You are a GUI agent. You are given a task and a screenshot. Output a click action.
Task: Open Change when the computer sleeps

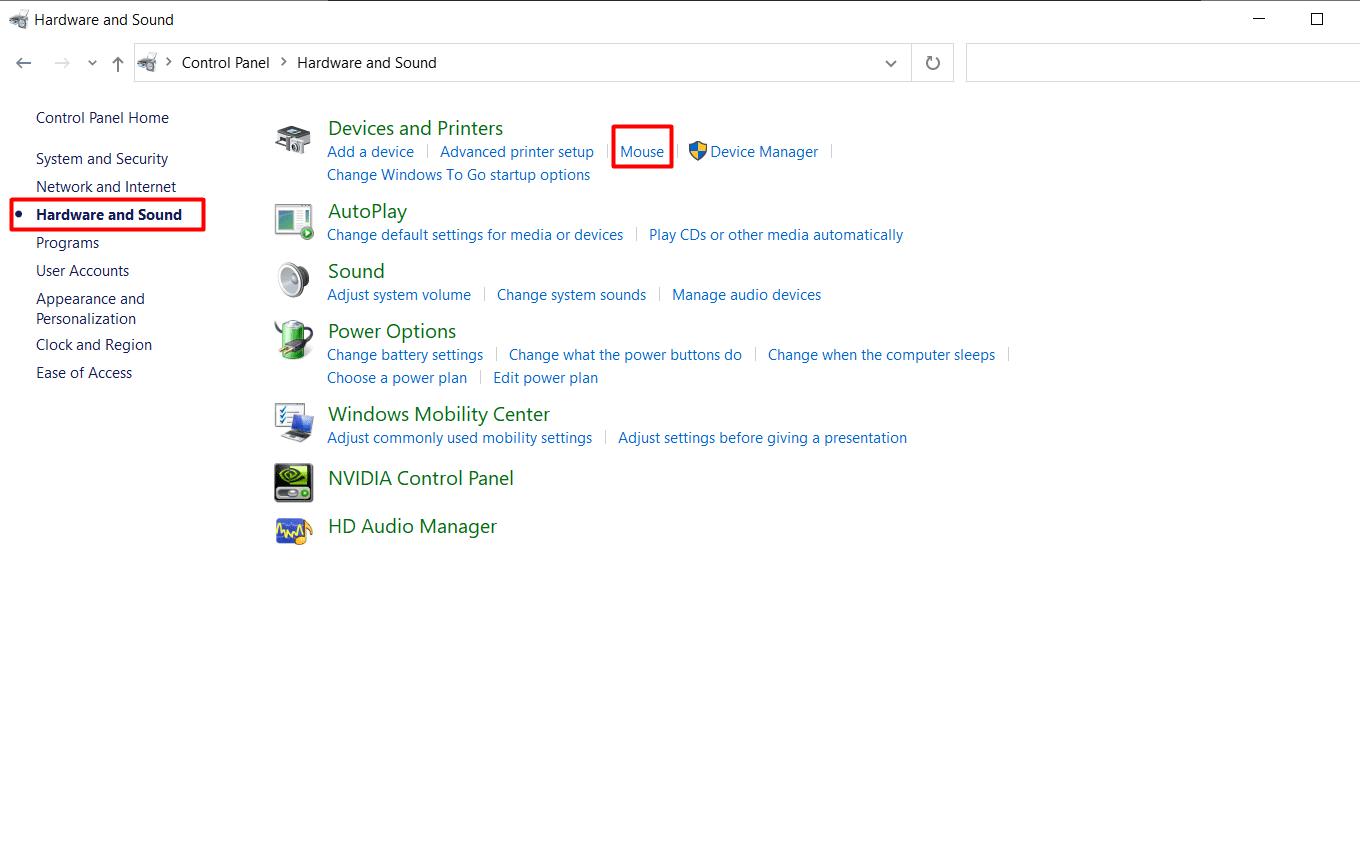click(x=881, y=355)
